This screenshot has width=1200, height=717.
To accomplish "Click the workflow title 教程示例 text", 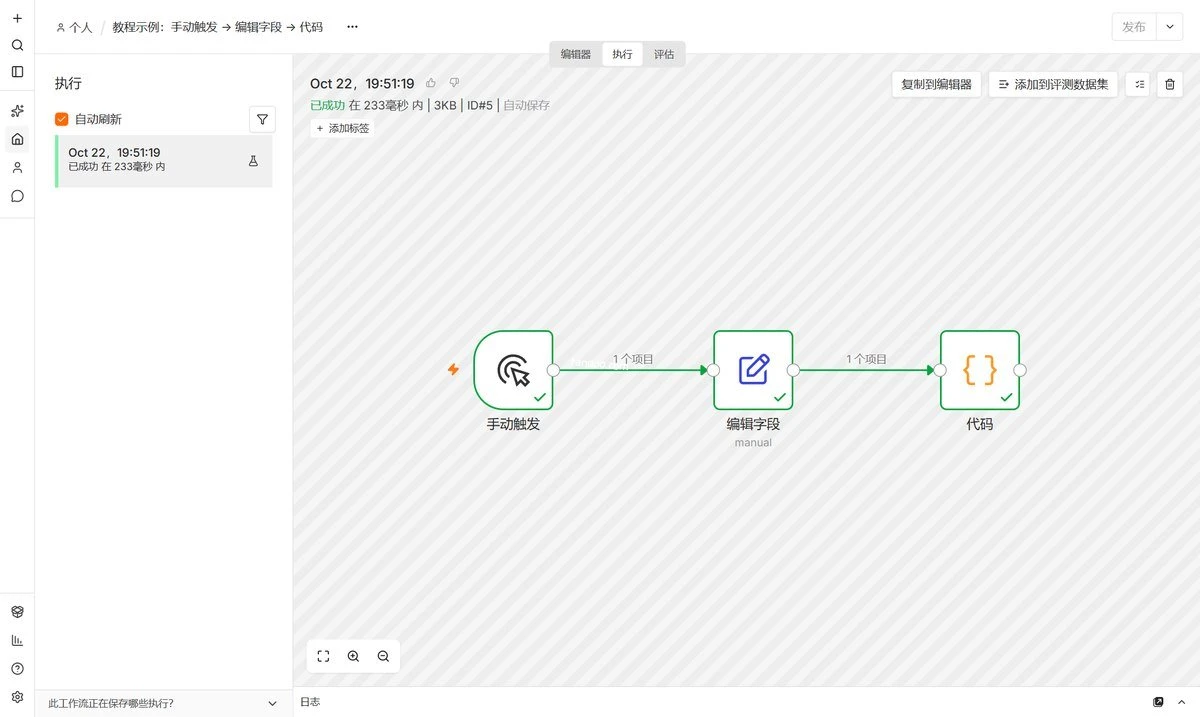I will (218, 27).
